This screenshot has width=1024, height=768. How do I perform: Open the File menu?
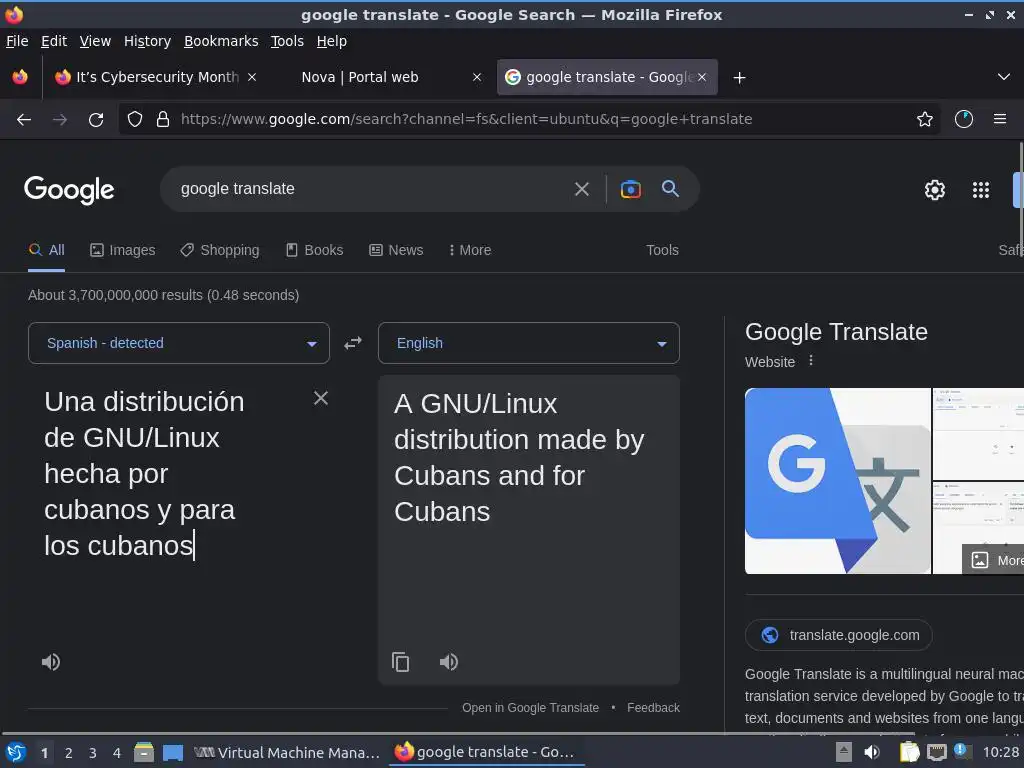click(x=17, y=41)
